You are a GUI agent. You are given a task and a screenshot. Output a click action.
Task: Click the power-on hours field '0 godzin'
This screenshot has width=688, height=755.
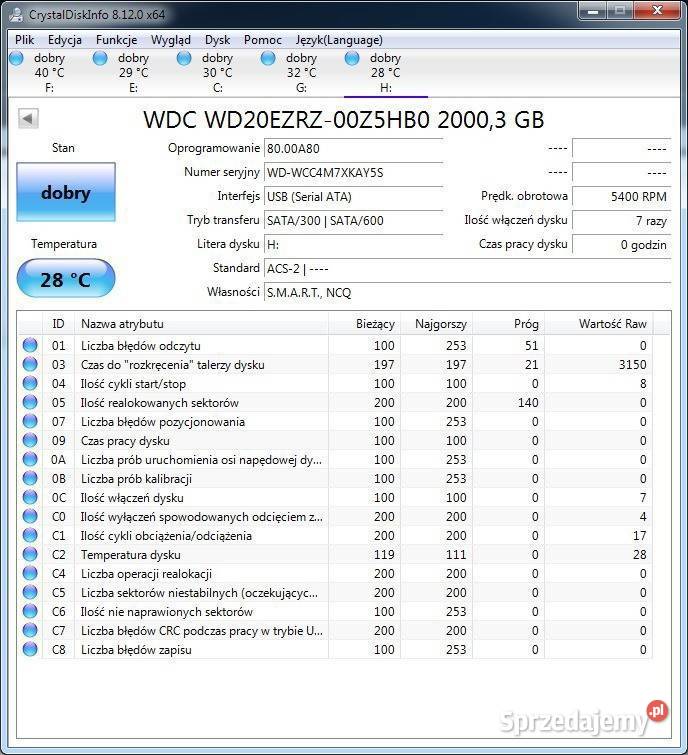[x=622, y=245]
